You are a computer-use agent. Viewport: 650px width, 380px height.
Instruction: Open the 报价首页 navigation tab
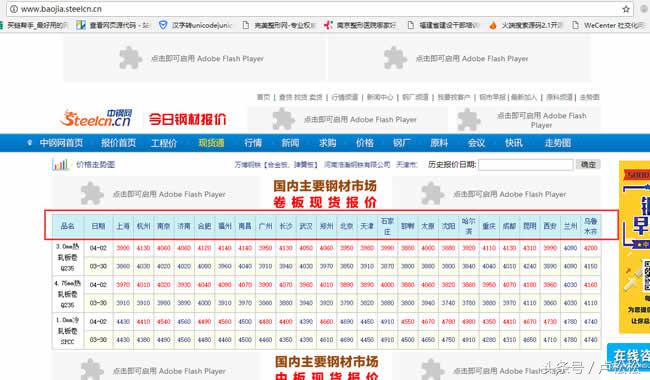click(119, 143)
